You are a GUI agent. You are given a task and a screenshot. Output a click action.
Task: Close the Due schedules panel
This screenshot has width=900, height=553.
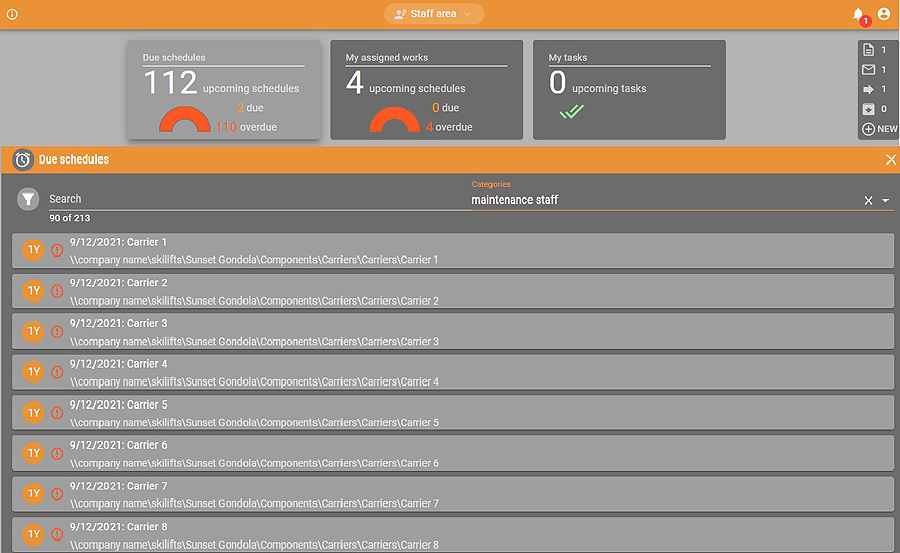click(890, 160)
